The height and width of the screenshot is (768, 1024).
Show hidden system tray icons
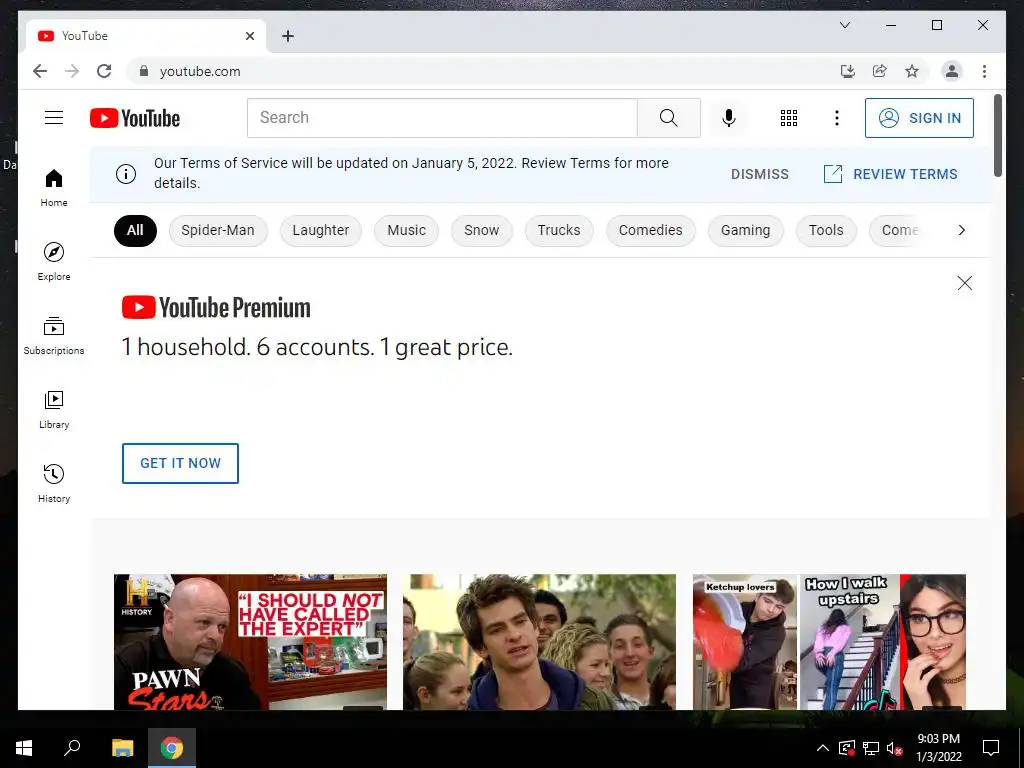[x=823, y=748]
